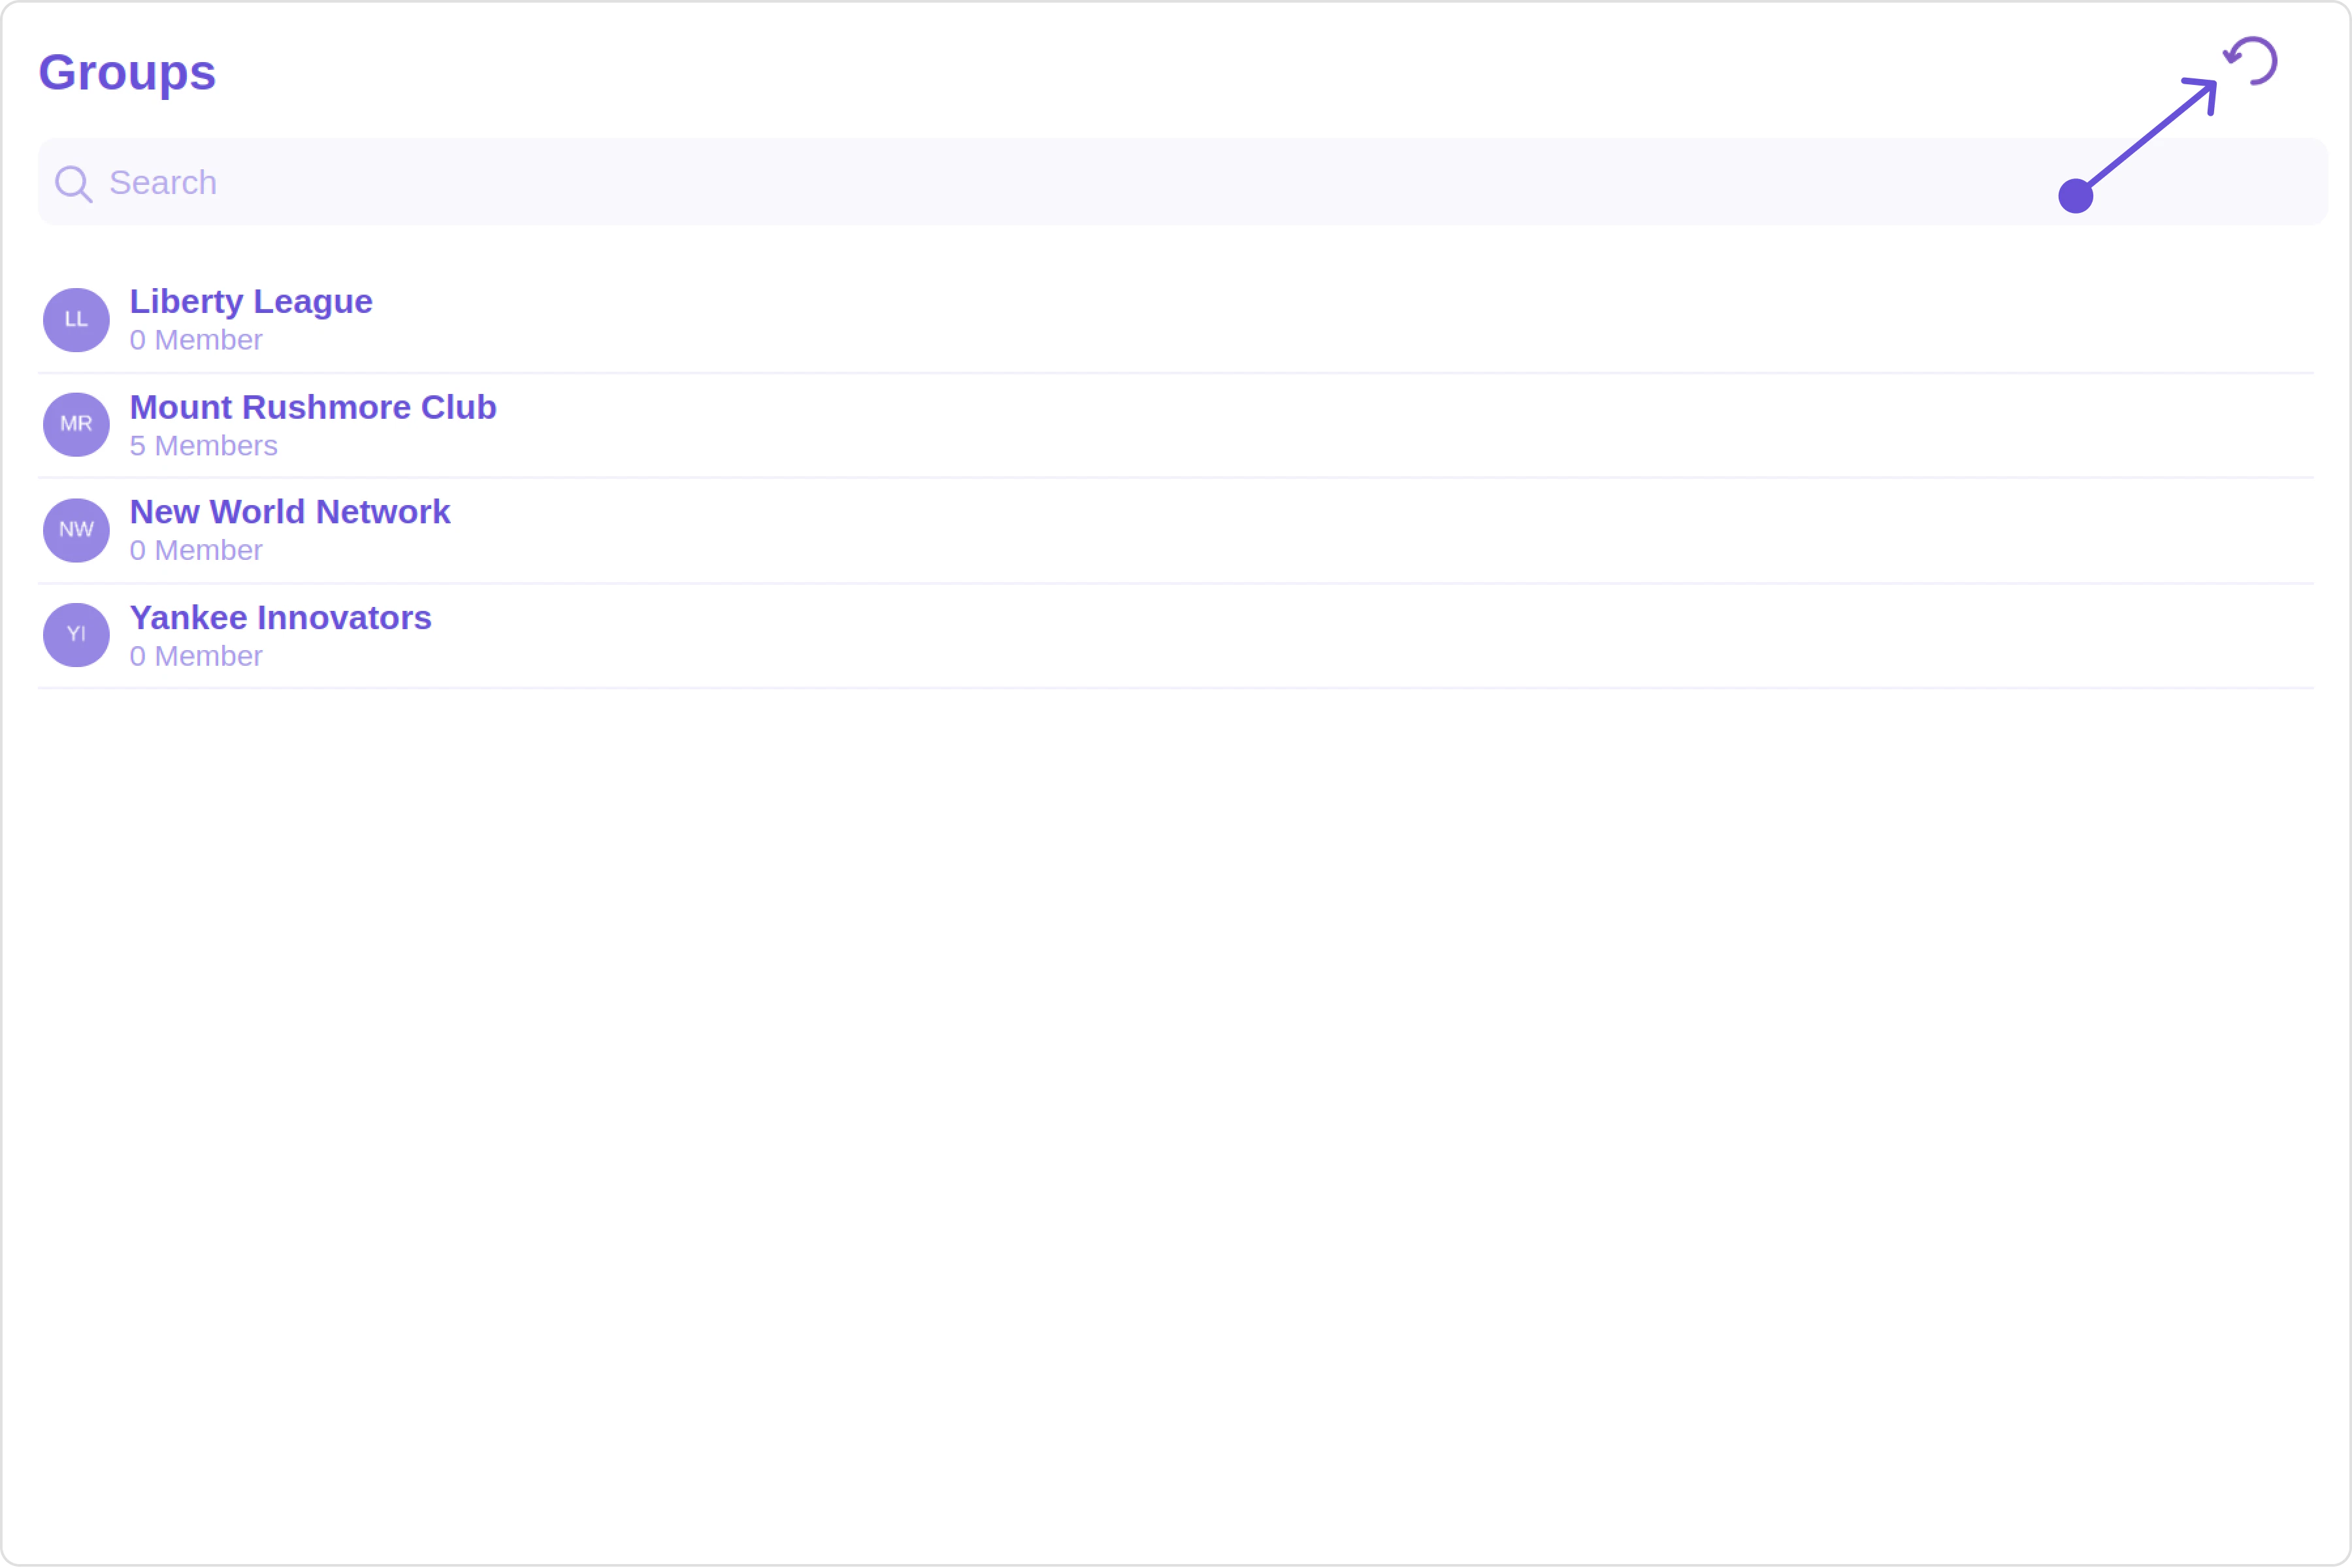
Task: Click the NW avatar circle
Action: pos(76,530)
